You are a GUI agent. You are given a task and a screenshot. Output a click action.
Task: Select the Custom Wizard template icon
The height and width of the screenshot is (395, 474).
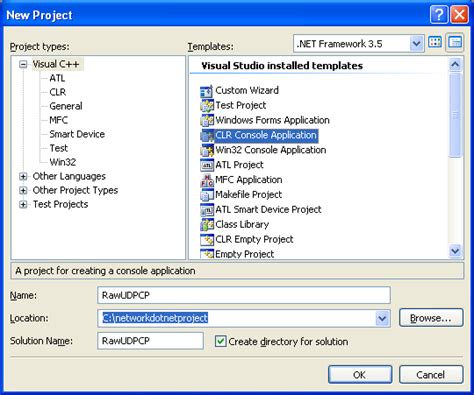[x=206, y=91]
